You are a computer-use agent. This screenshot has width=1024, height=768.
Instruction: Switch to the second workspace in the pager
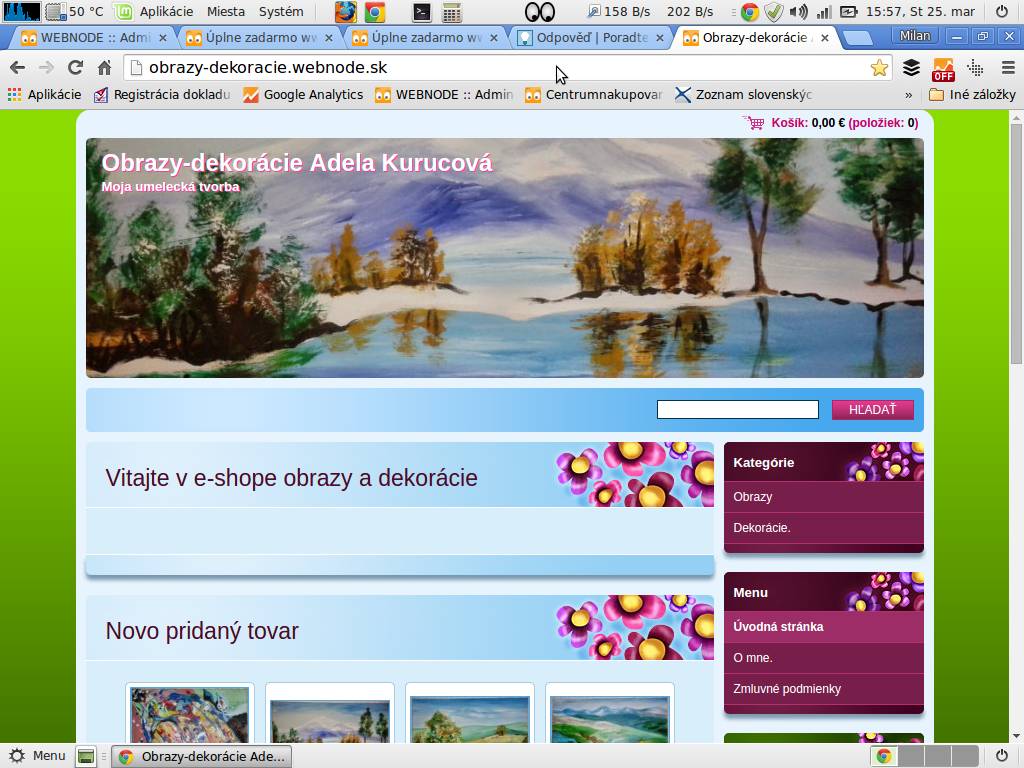pos(911,756)
